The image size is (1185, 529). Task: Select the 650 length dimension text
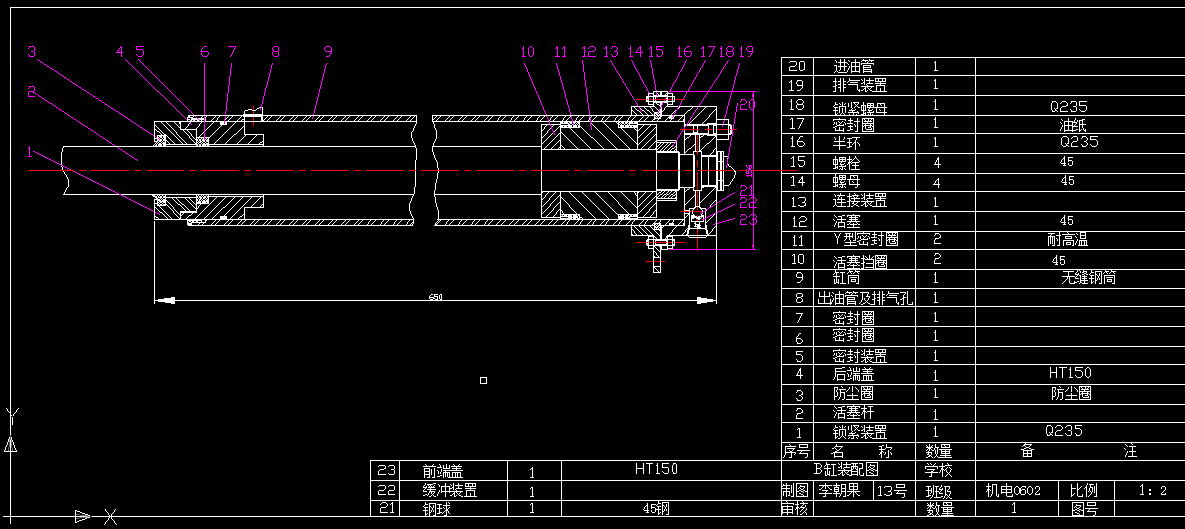tap(435, 297)
